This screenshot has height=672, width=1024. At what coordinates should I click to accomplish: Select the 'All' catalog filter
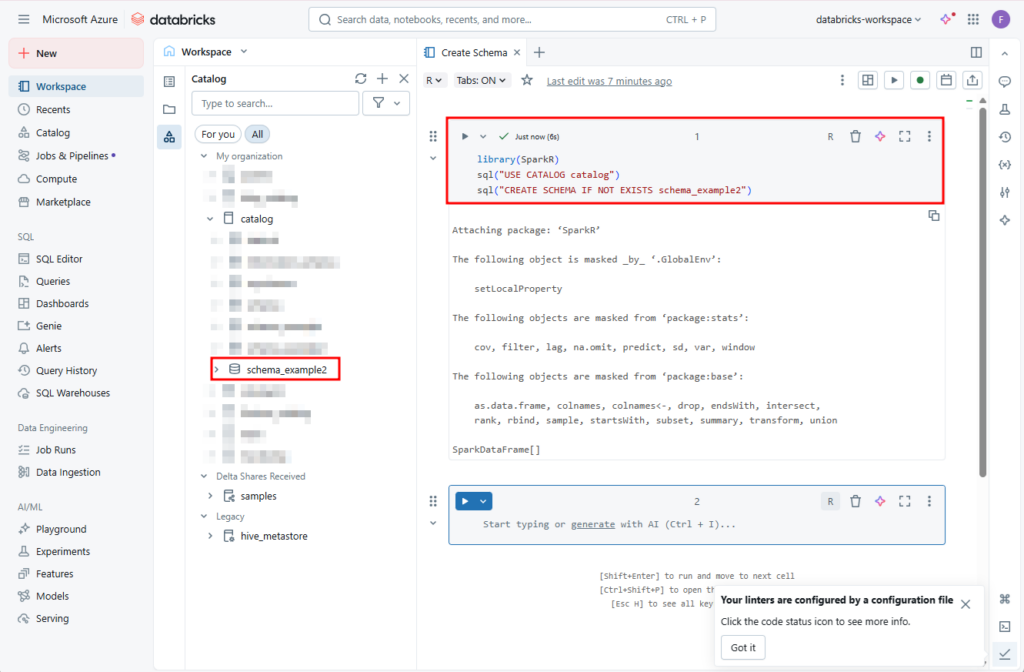point(258,134)
